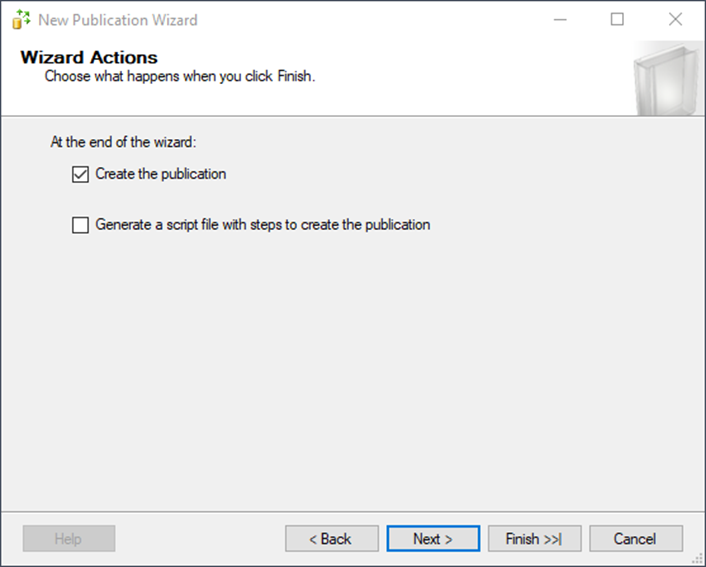Click the 'Generate a script file with steps' label
The image size is (706, 567).
(263, 224)
